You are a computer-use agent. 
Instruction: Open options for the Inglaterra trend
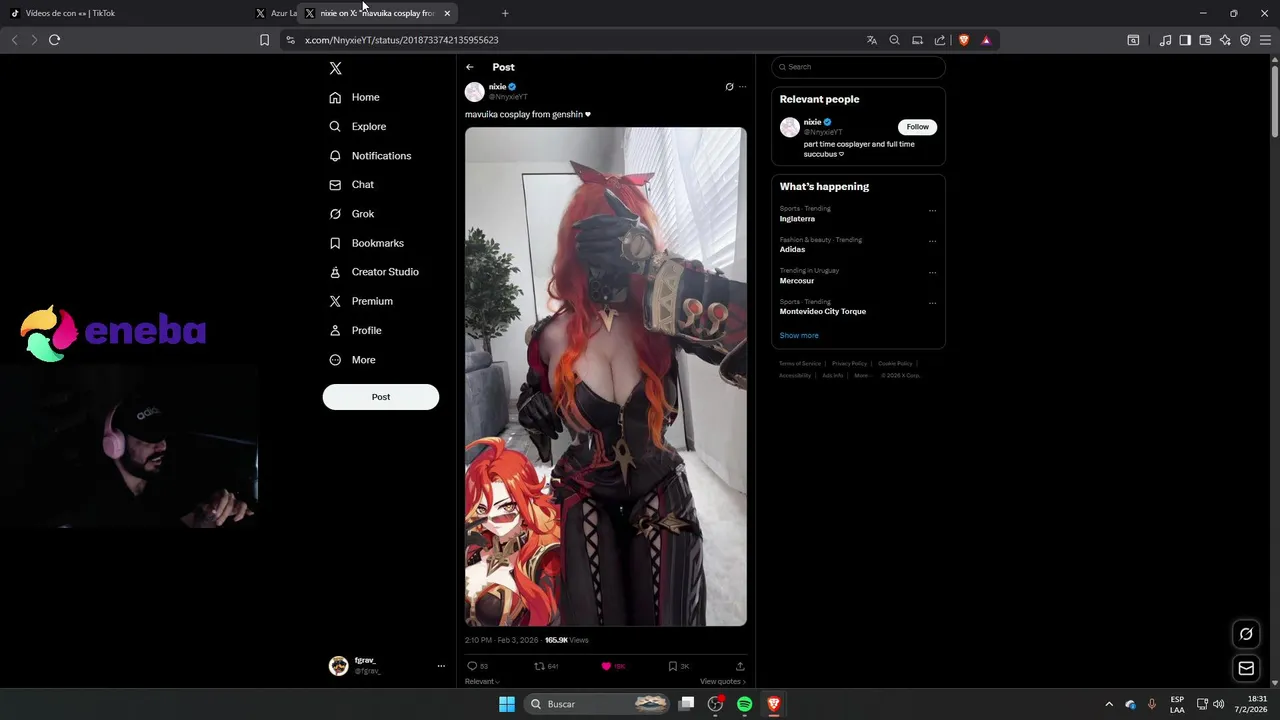click(x=932, y=210)
